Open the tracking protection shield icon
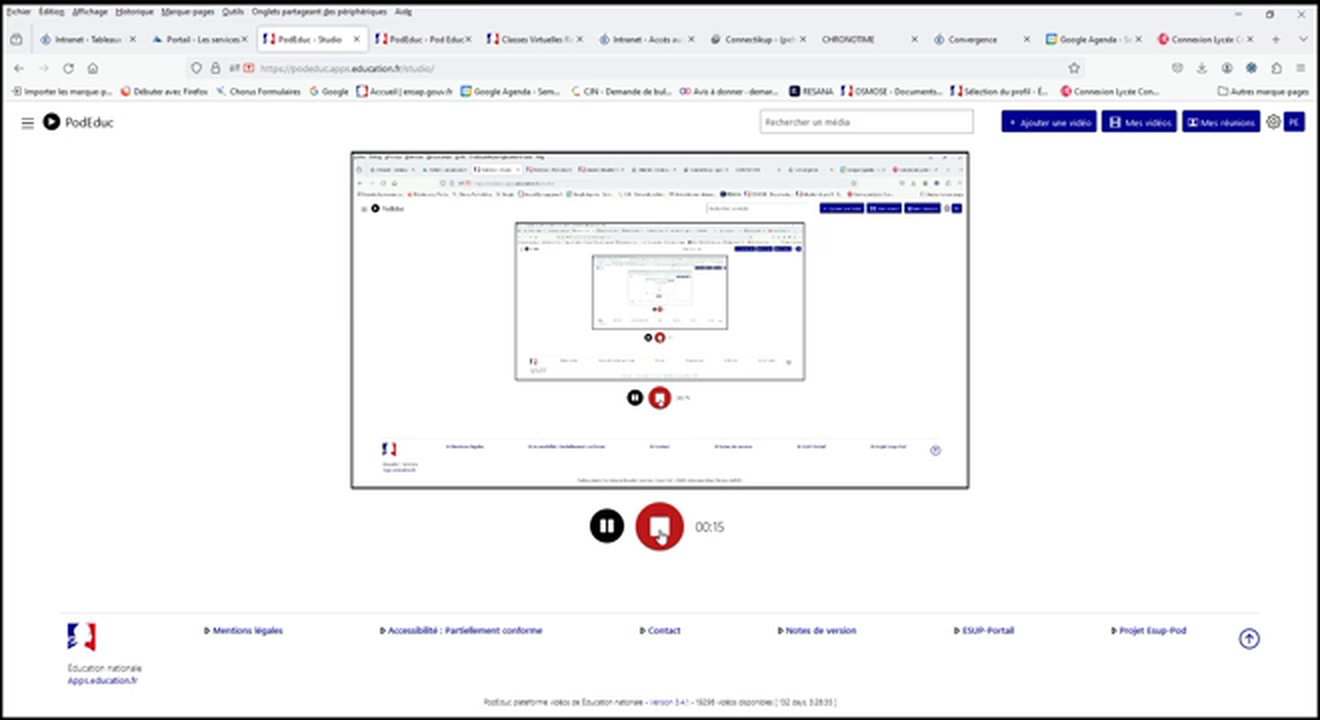 (x=196, y=68)
